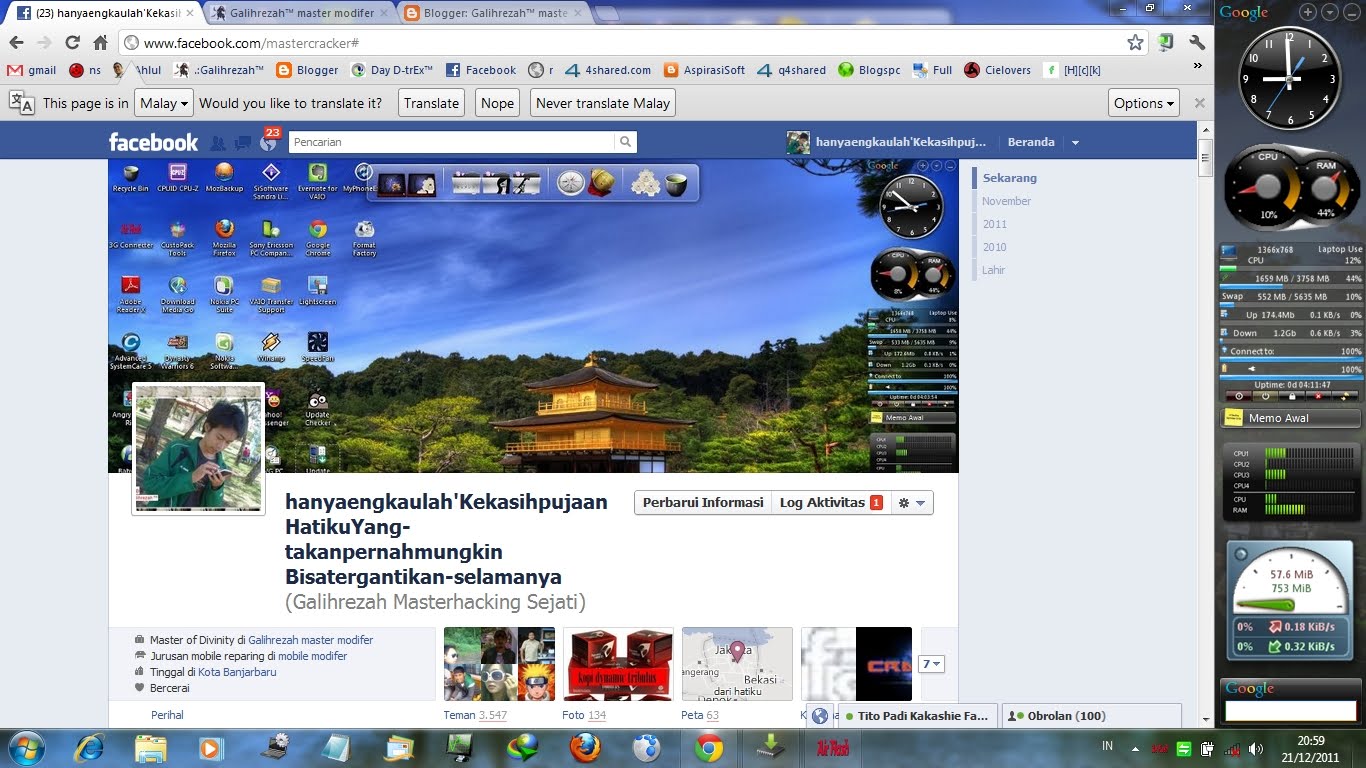
Task: Open the Facebook messages icon
Action: [241, 141]
